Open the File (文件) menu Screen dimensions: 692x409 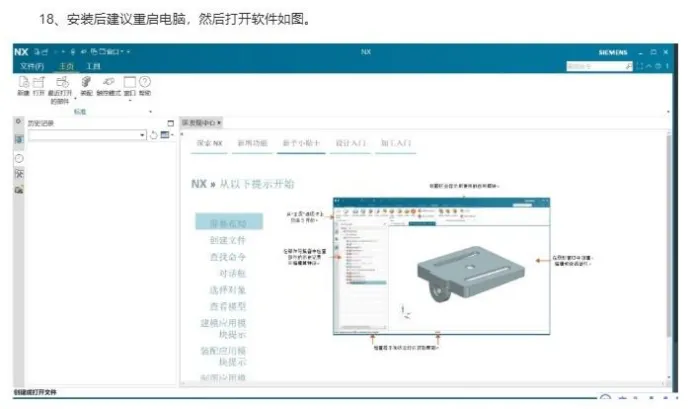pos(32,66)
